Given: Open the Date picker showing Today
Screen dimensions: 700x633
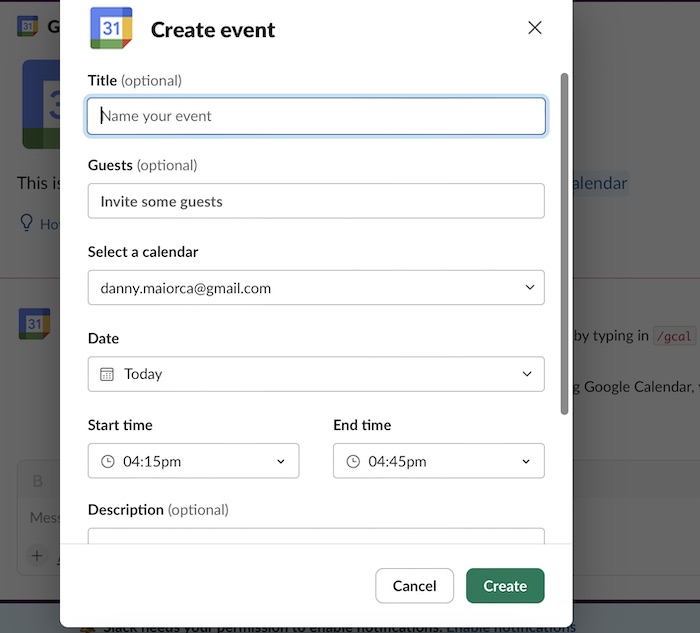Looking at the screenshot, I should tap(316, 374).
